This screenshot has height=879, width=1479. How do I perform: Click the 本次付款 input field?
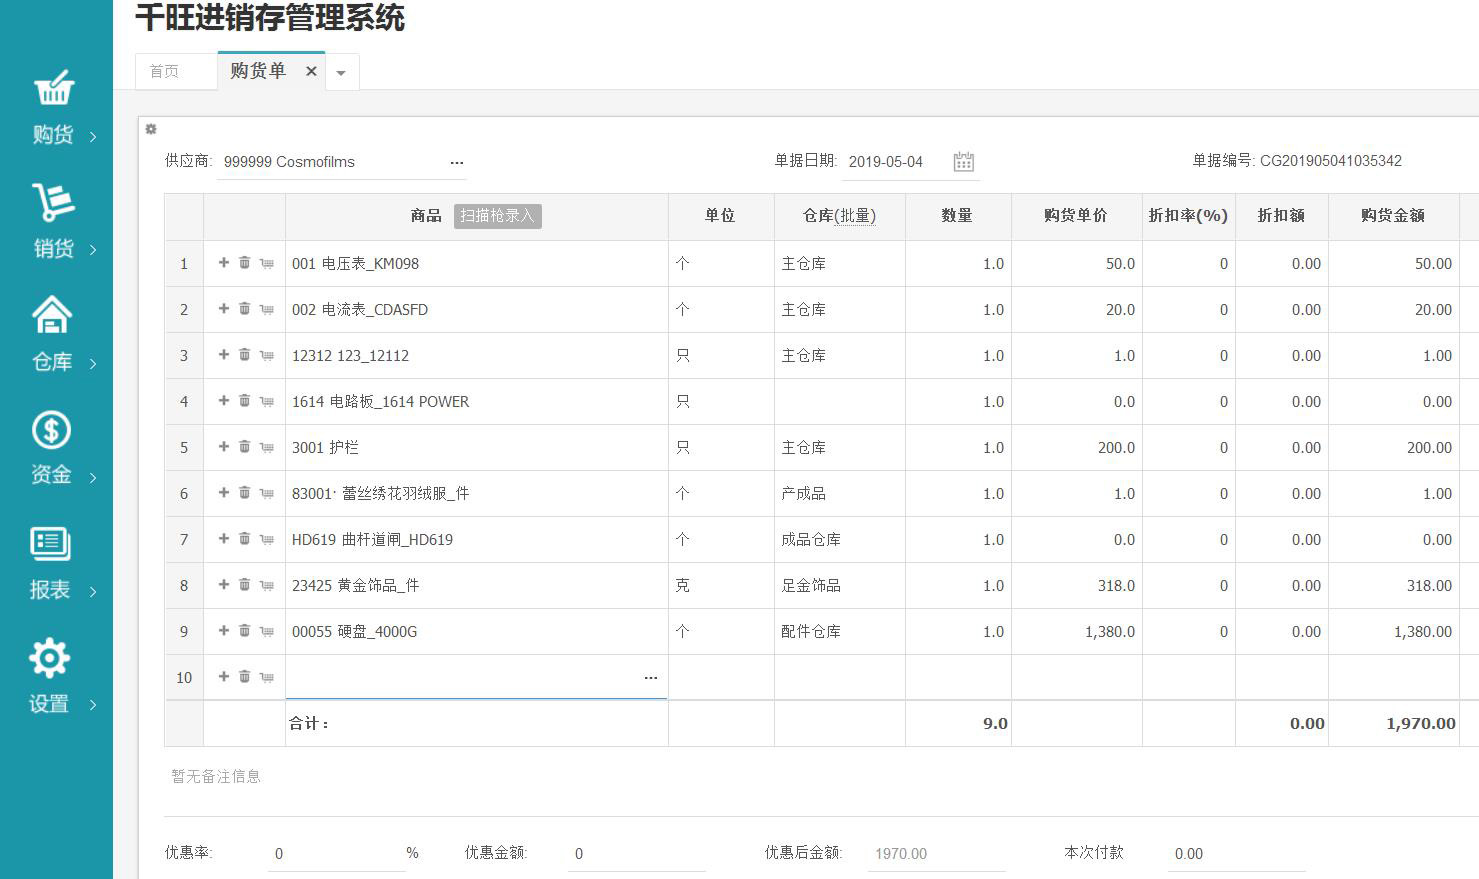coord(1235,854)
